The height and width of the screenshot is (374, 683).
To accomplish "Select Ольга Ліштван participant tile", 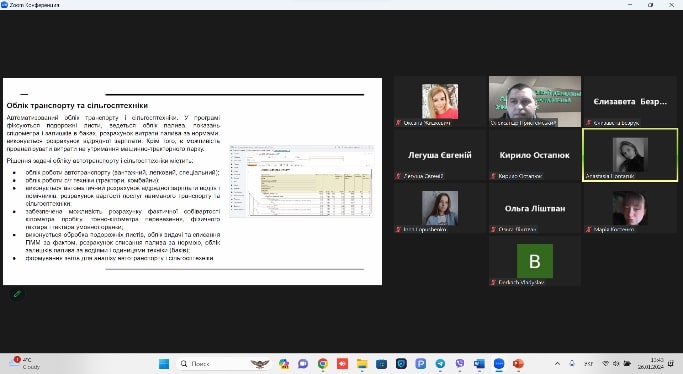I will 534,208.
